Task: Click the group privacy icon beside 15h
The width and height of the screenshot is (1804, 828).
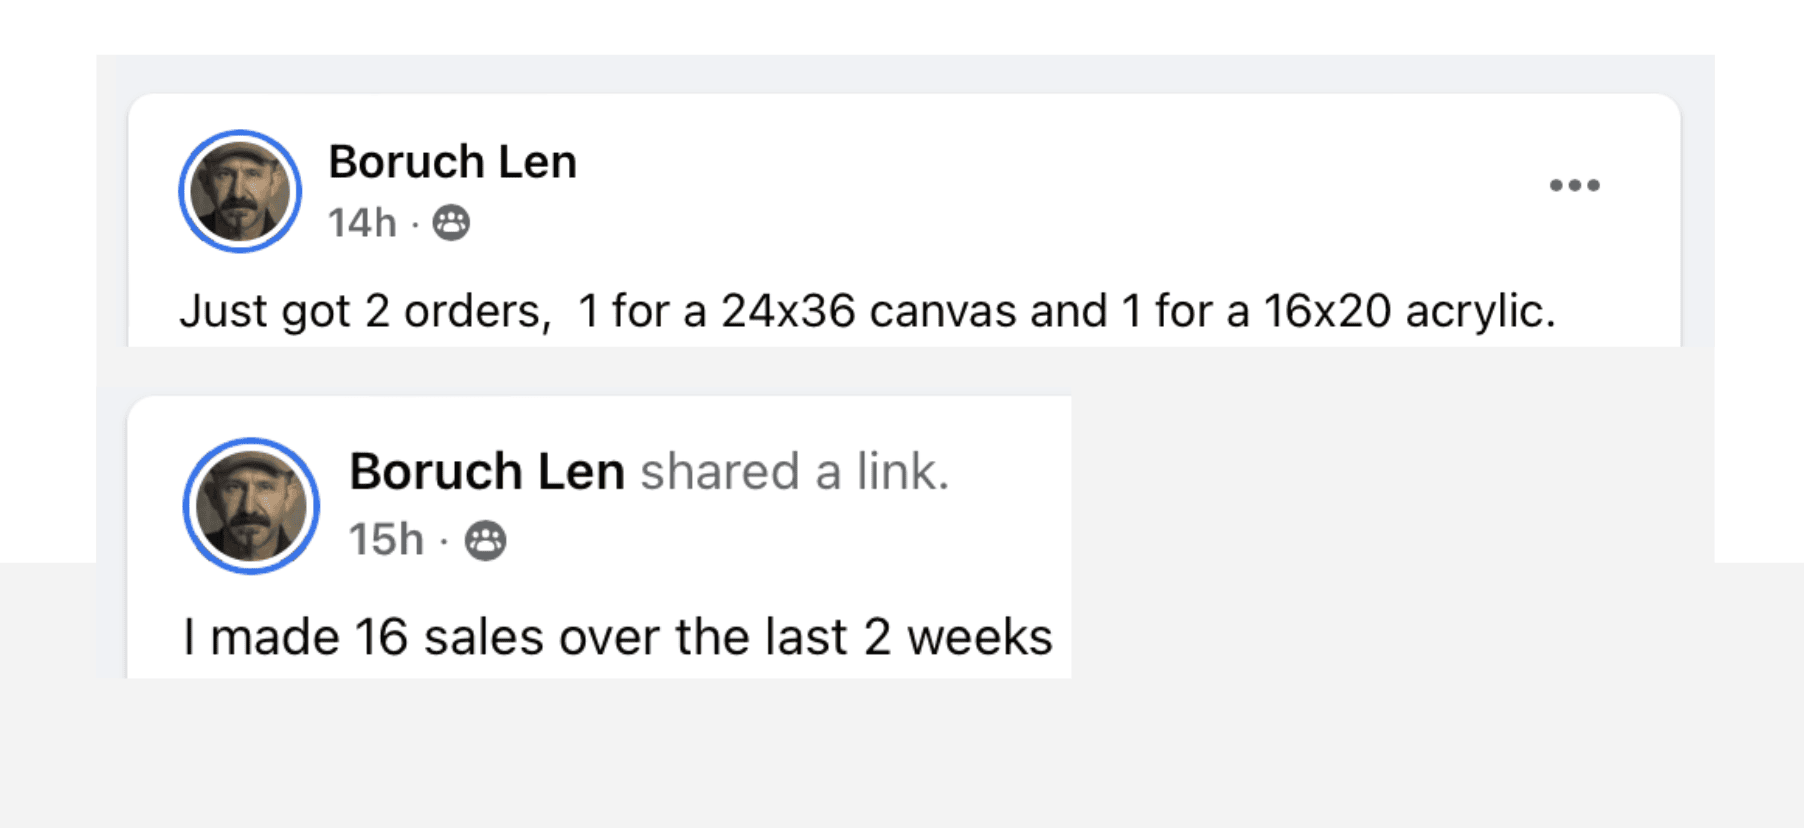Action: tap(486, 540)
